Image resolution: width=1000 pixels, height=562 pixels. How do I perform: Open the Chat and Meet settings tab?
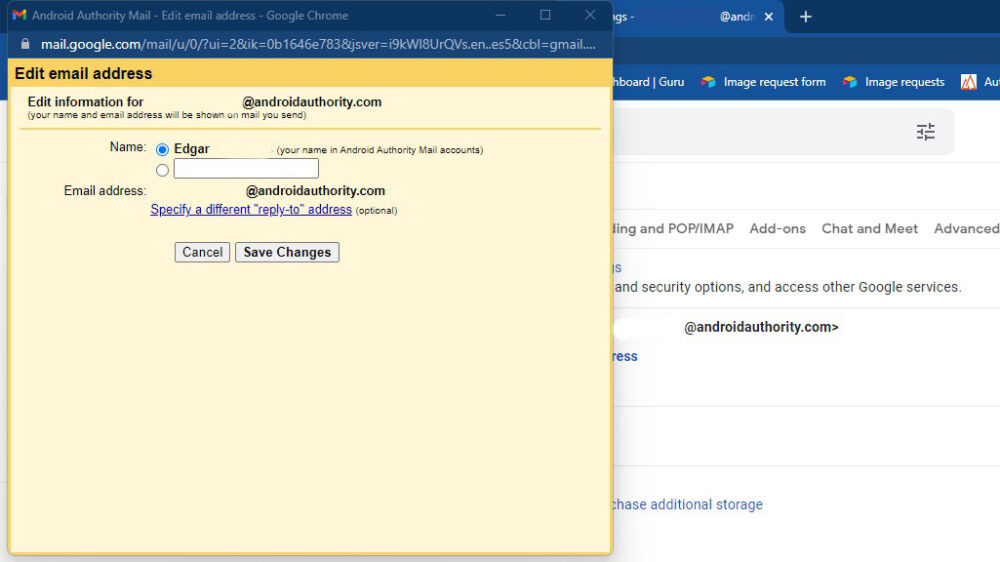[869, 229]
